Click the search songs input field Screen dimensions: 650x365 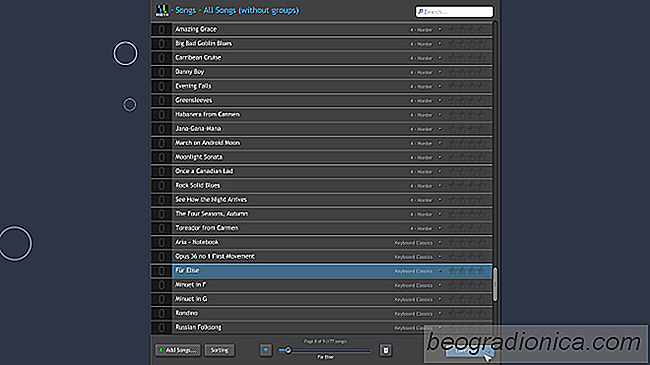[x=454, y=12]
